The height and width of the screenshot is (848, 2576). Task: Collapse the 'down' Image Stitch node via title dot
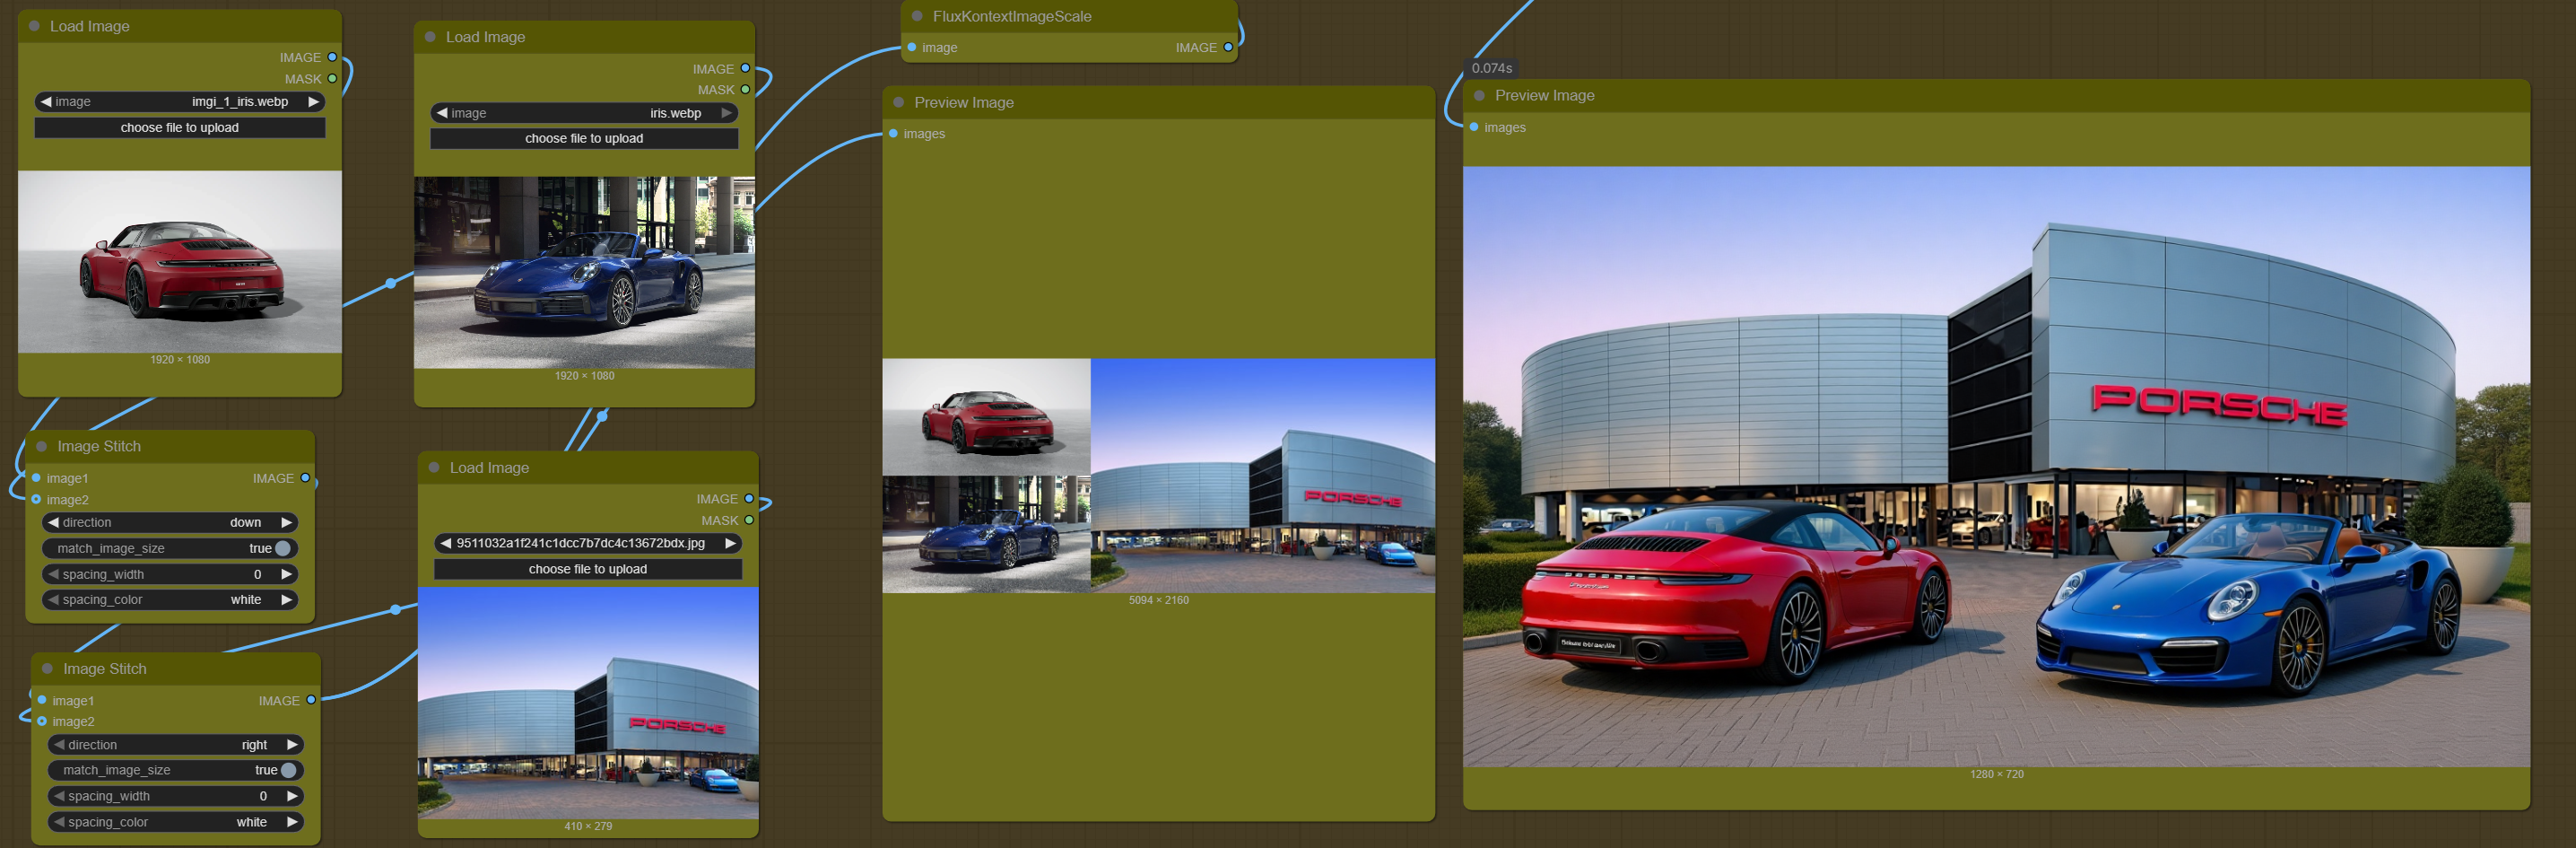[41, 446]
